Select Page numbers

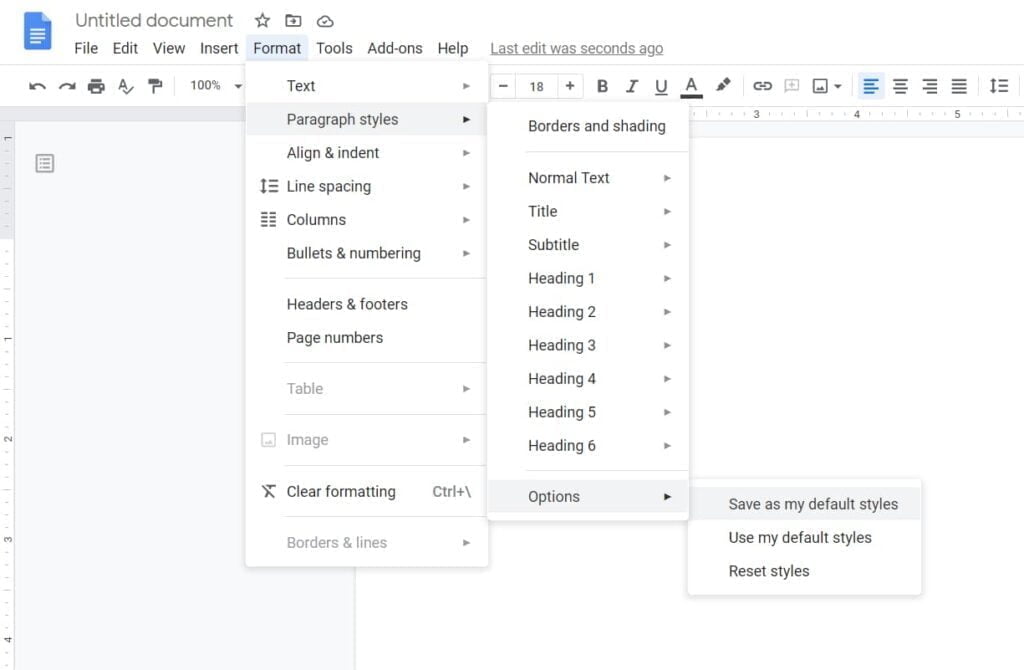[366, 338]
